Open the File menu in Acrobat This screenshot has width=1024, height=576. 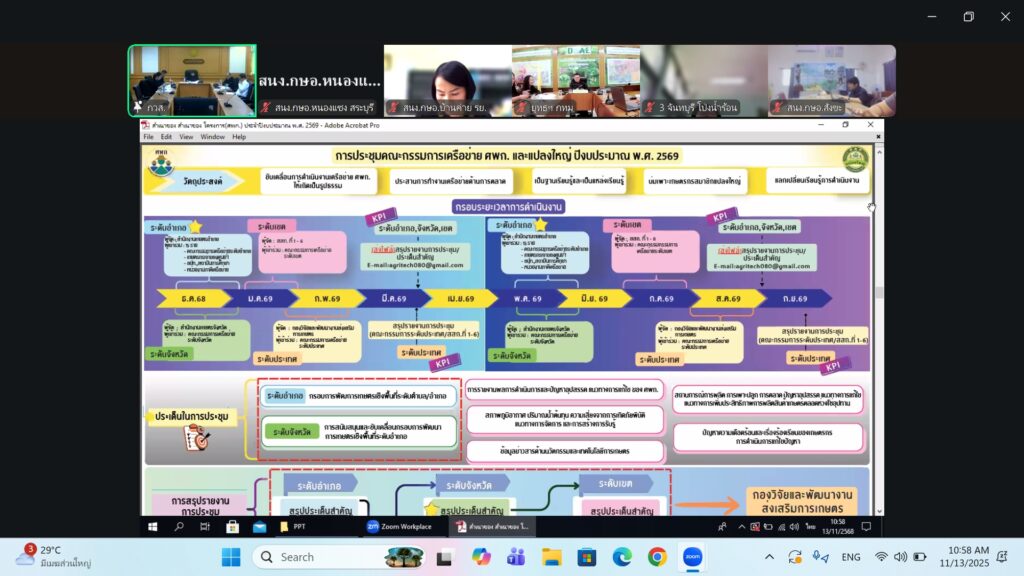pyautogui.click(x=149, y=137)
